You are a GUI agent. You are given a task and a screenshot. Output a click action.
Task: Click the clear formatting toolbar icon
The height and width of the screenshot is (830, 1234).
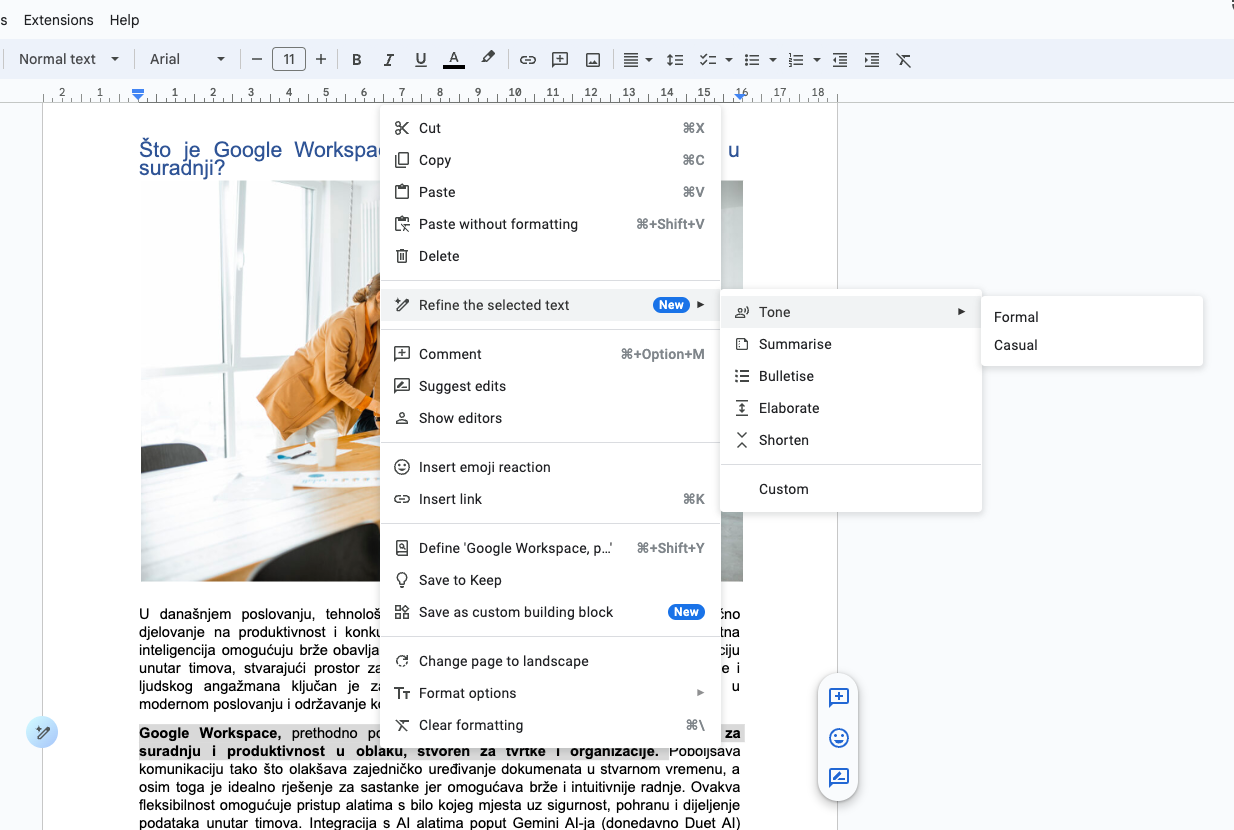pos(904,60)
